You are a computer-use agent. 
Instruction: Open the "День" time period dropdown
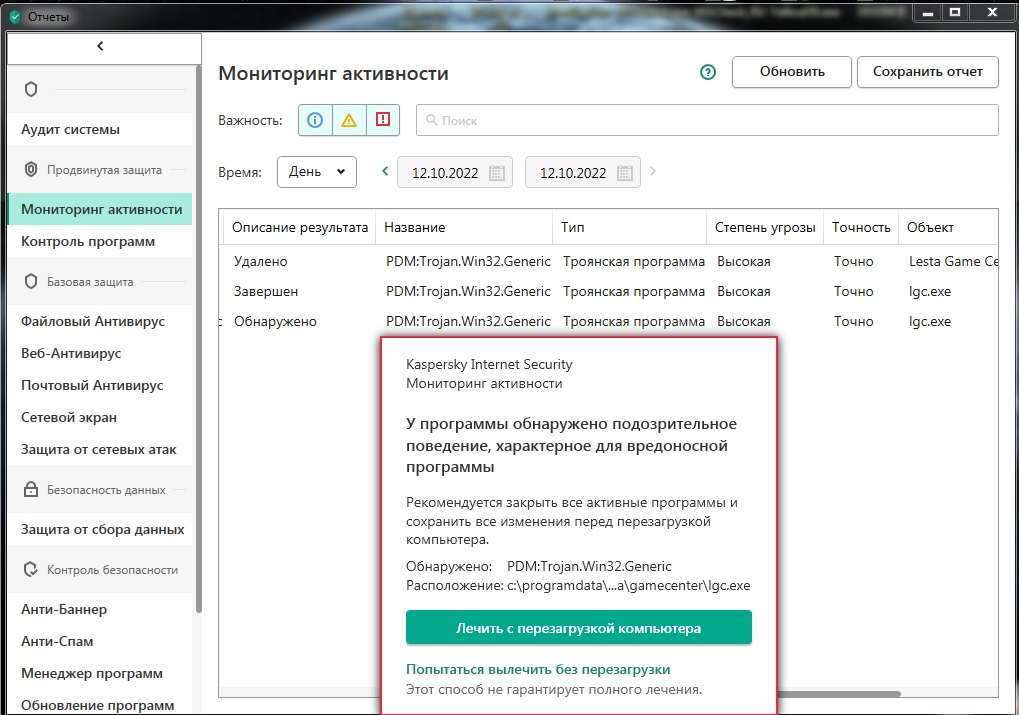click(x=316, y=172)
